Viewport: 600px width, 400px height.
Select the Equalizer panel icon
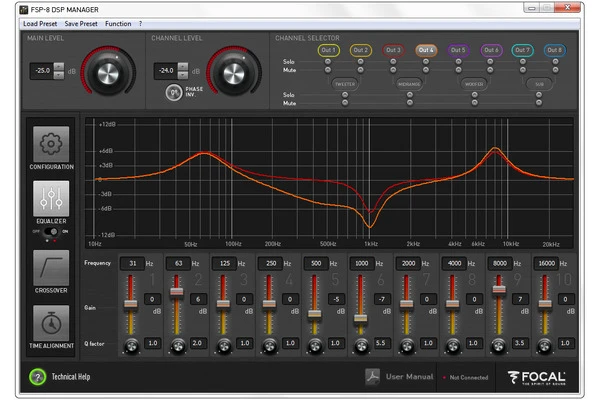[x=51, y=199]
